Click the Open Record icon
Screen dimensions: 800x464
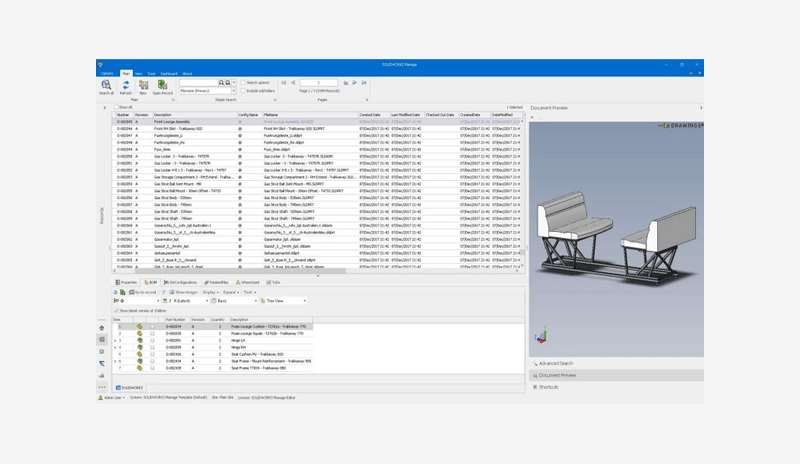click(163, 87)
